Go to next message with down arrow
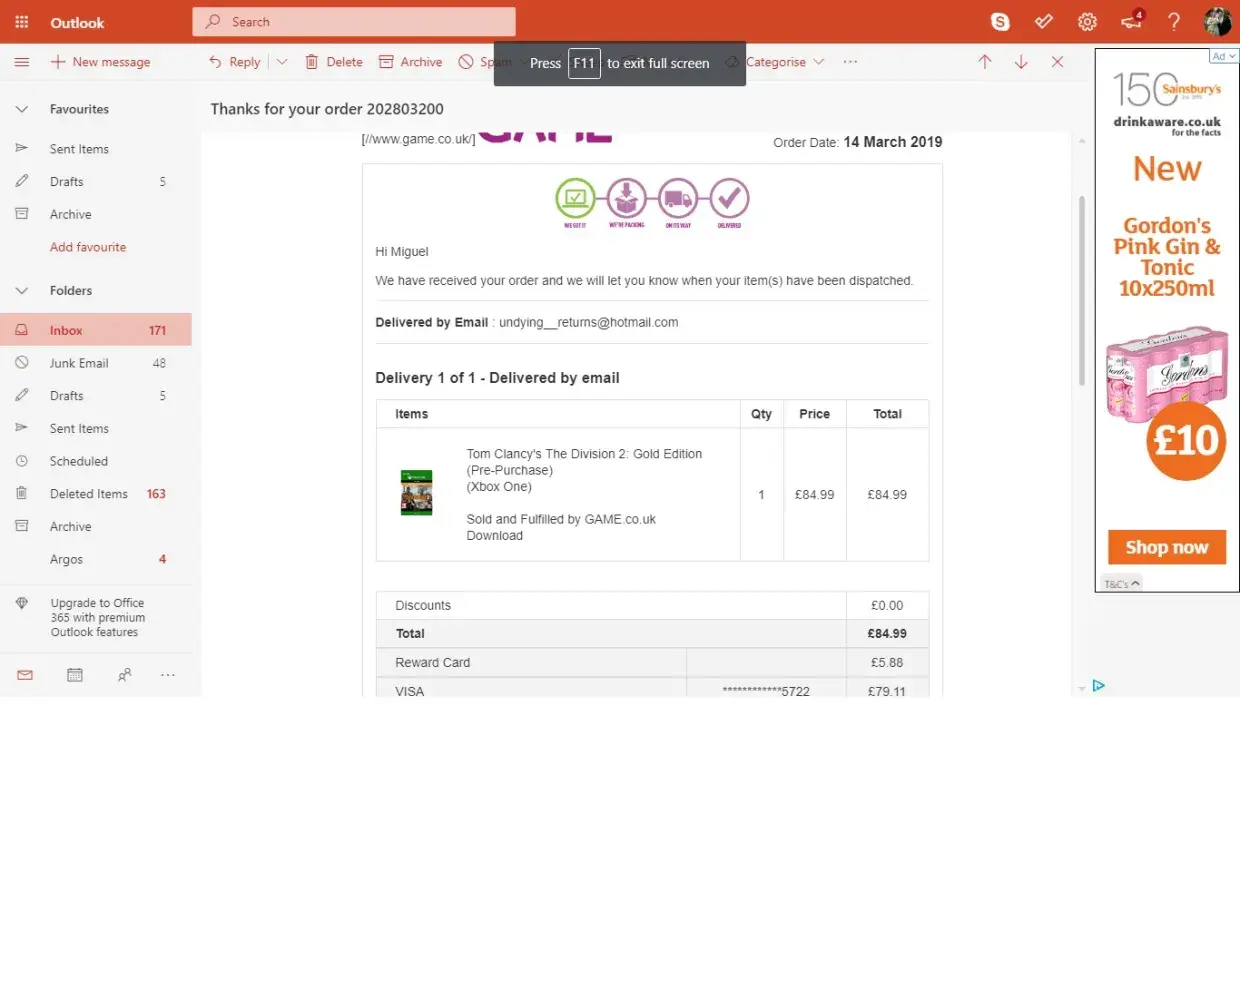 tap(1021, 62)
